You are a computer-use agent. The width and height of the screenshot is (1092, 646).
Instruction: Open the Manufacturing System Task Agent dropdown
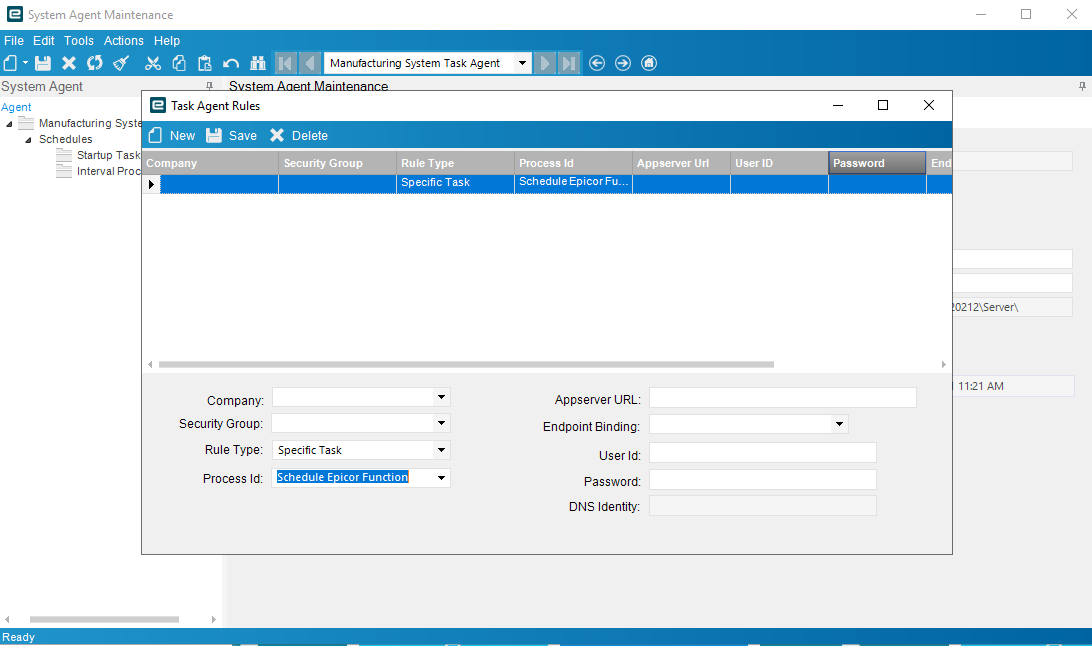pyautogui.click(x=522, y=63)
